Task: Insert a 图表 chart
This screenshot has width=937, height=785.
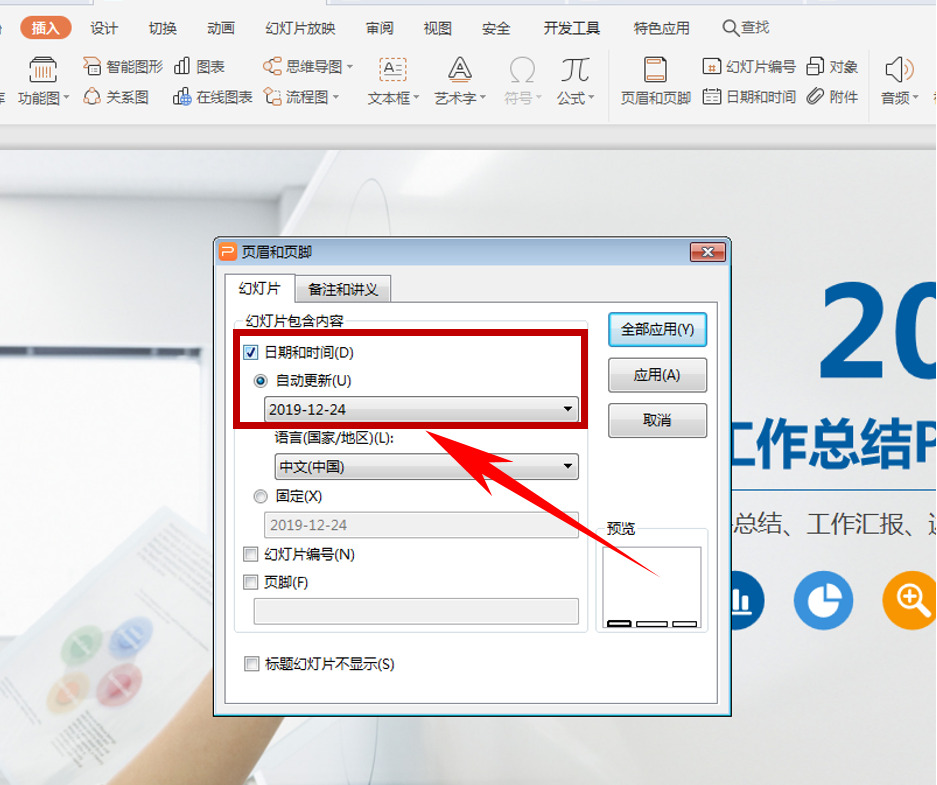Action: point(199,66)
